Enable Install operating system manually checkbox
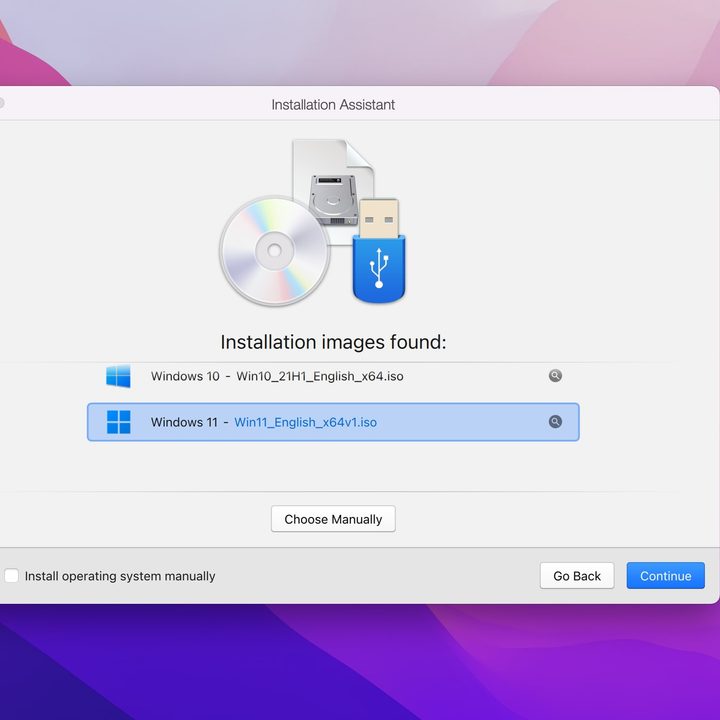Screen dimensions: 720x720 click(x=11, y=575)
